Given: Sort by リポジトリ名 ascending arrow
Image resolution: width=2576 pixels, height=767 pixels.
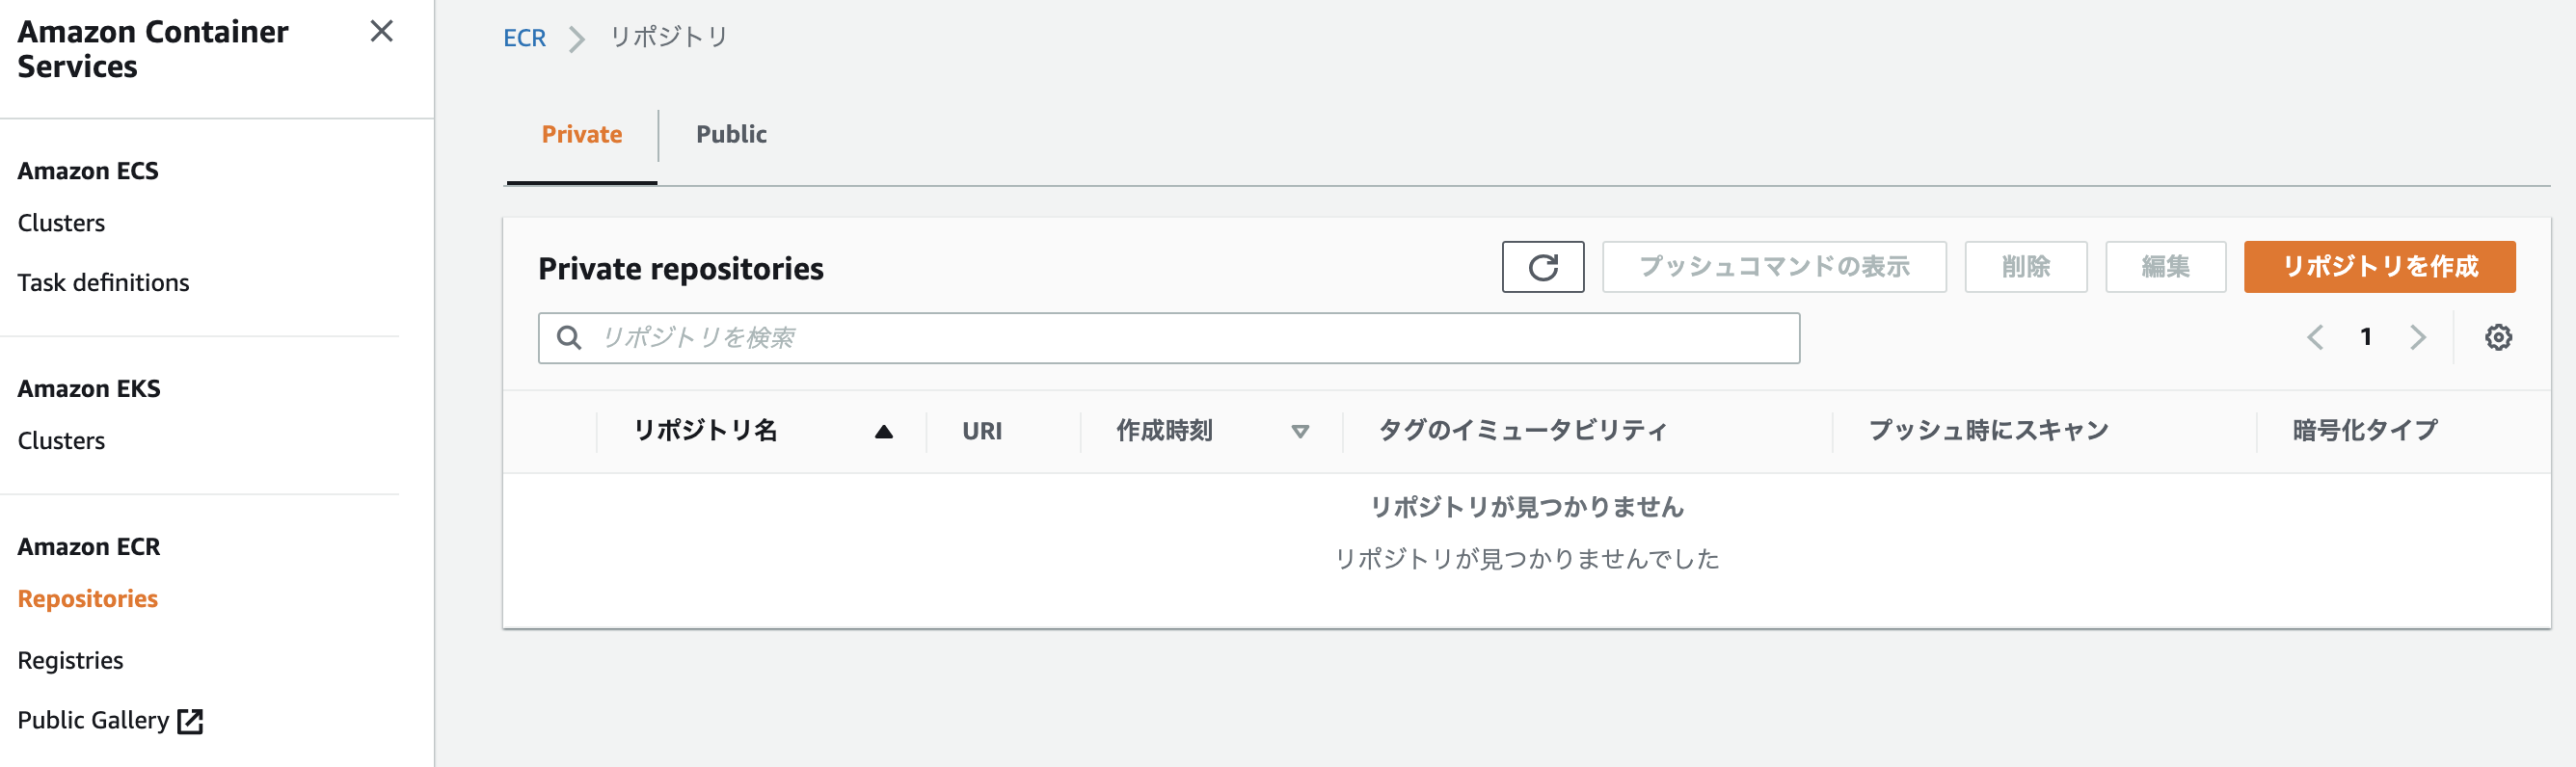Looking at the screenshot, I should (x=883, y=432).
